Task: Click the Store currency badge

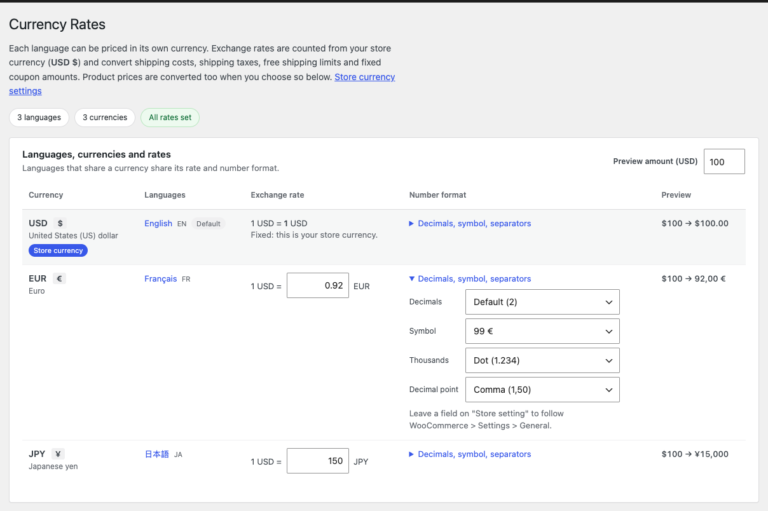Action: point(58,250)
